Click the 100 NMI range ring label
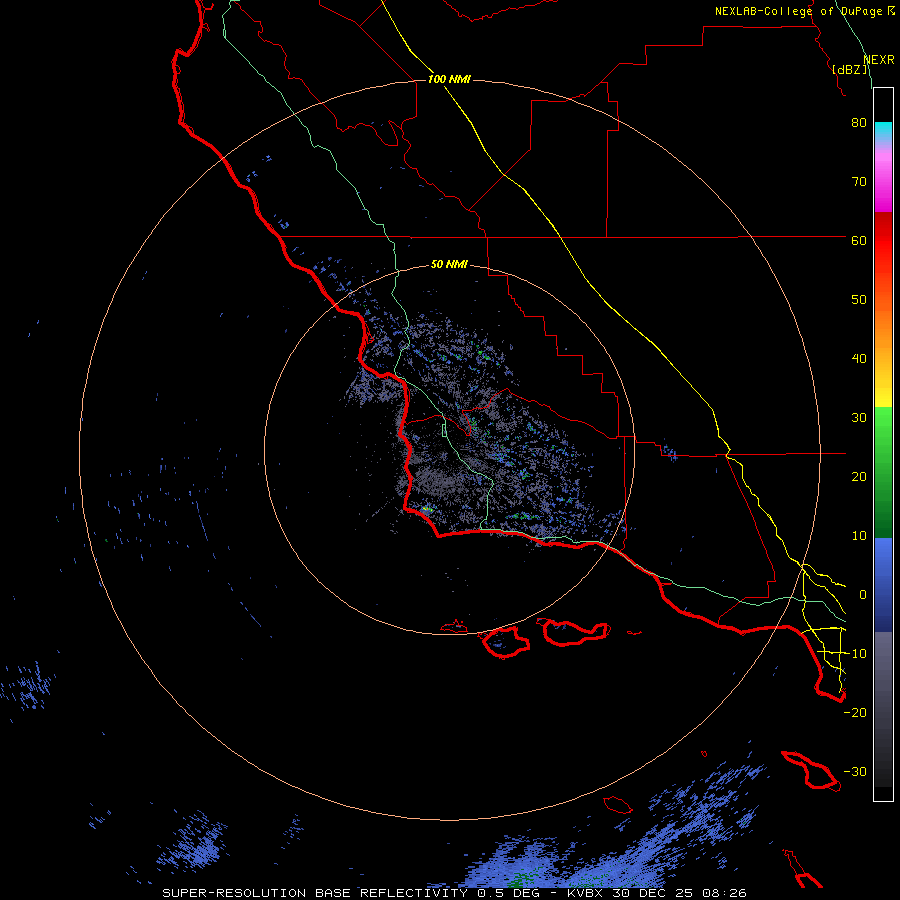 coord(449,79)
